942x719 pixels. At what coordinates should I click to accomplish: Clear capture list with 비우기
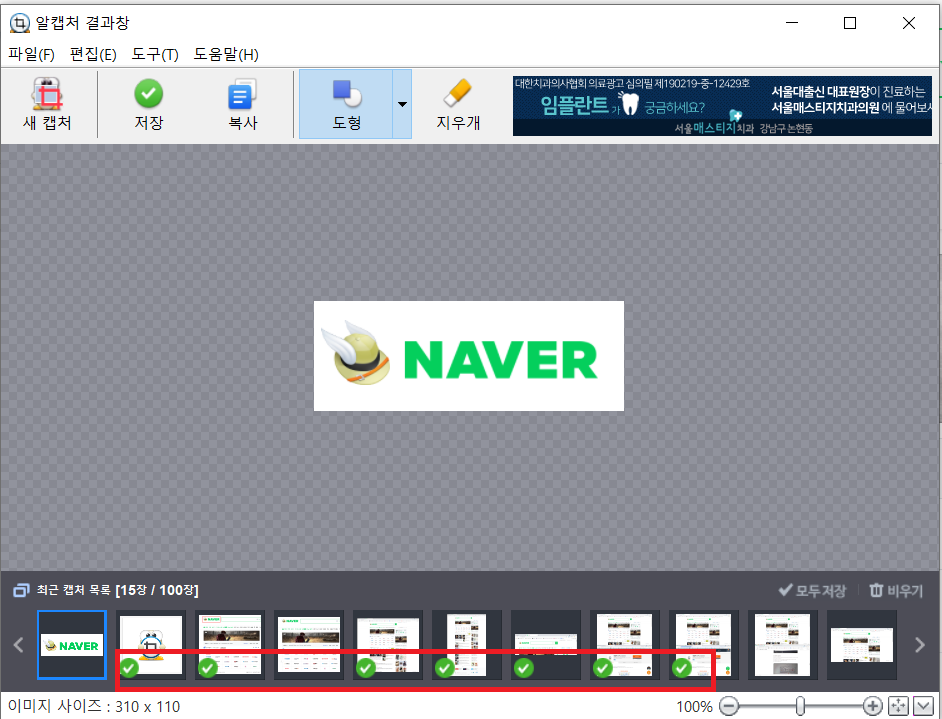coord(896,590)
